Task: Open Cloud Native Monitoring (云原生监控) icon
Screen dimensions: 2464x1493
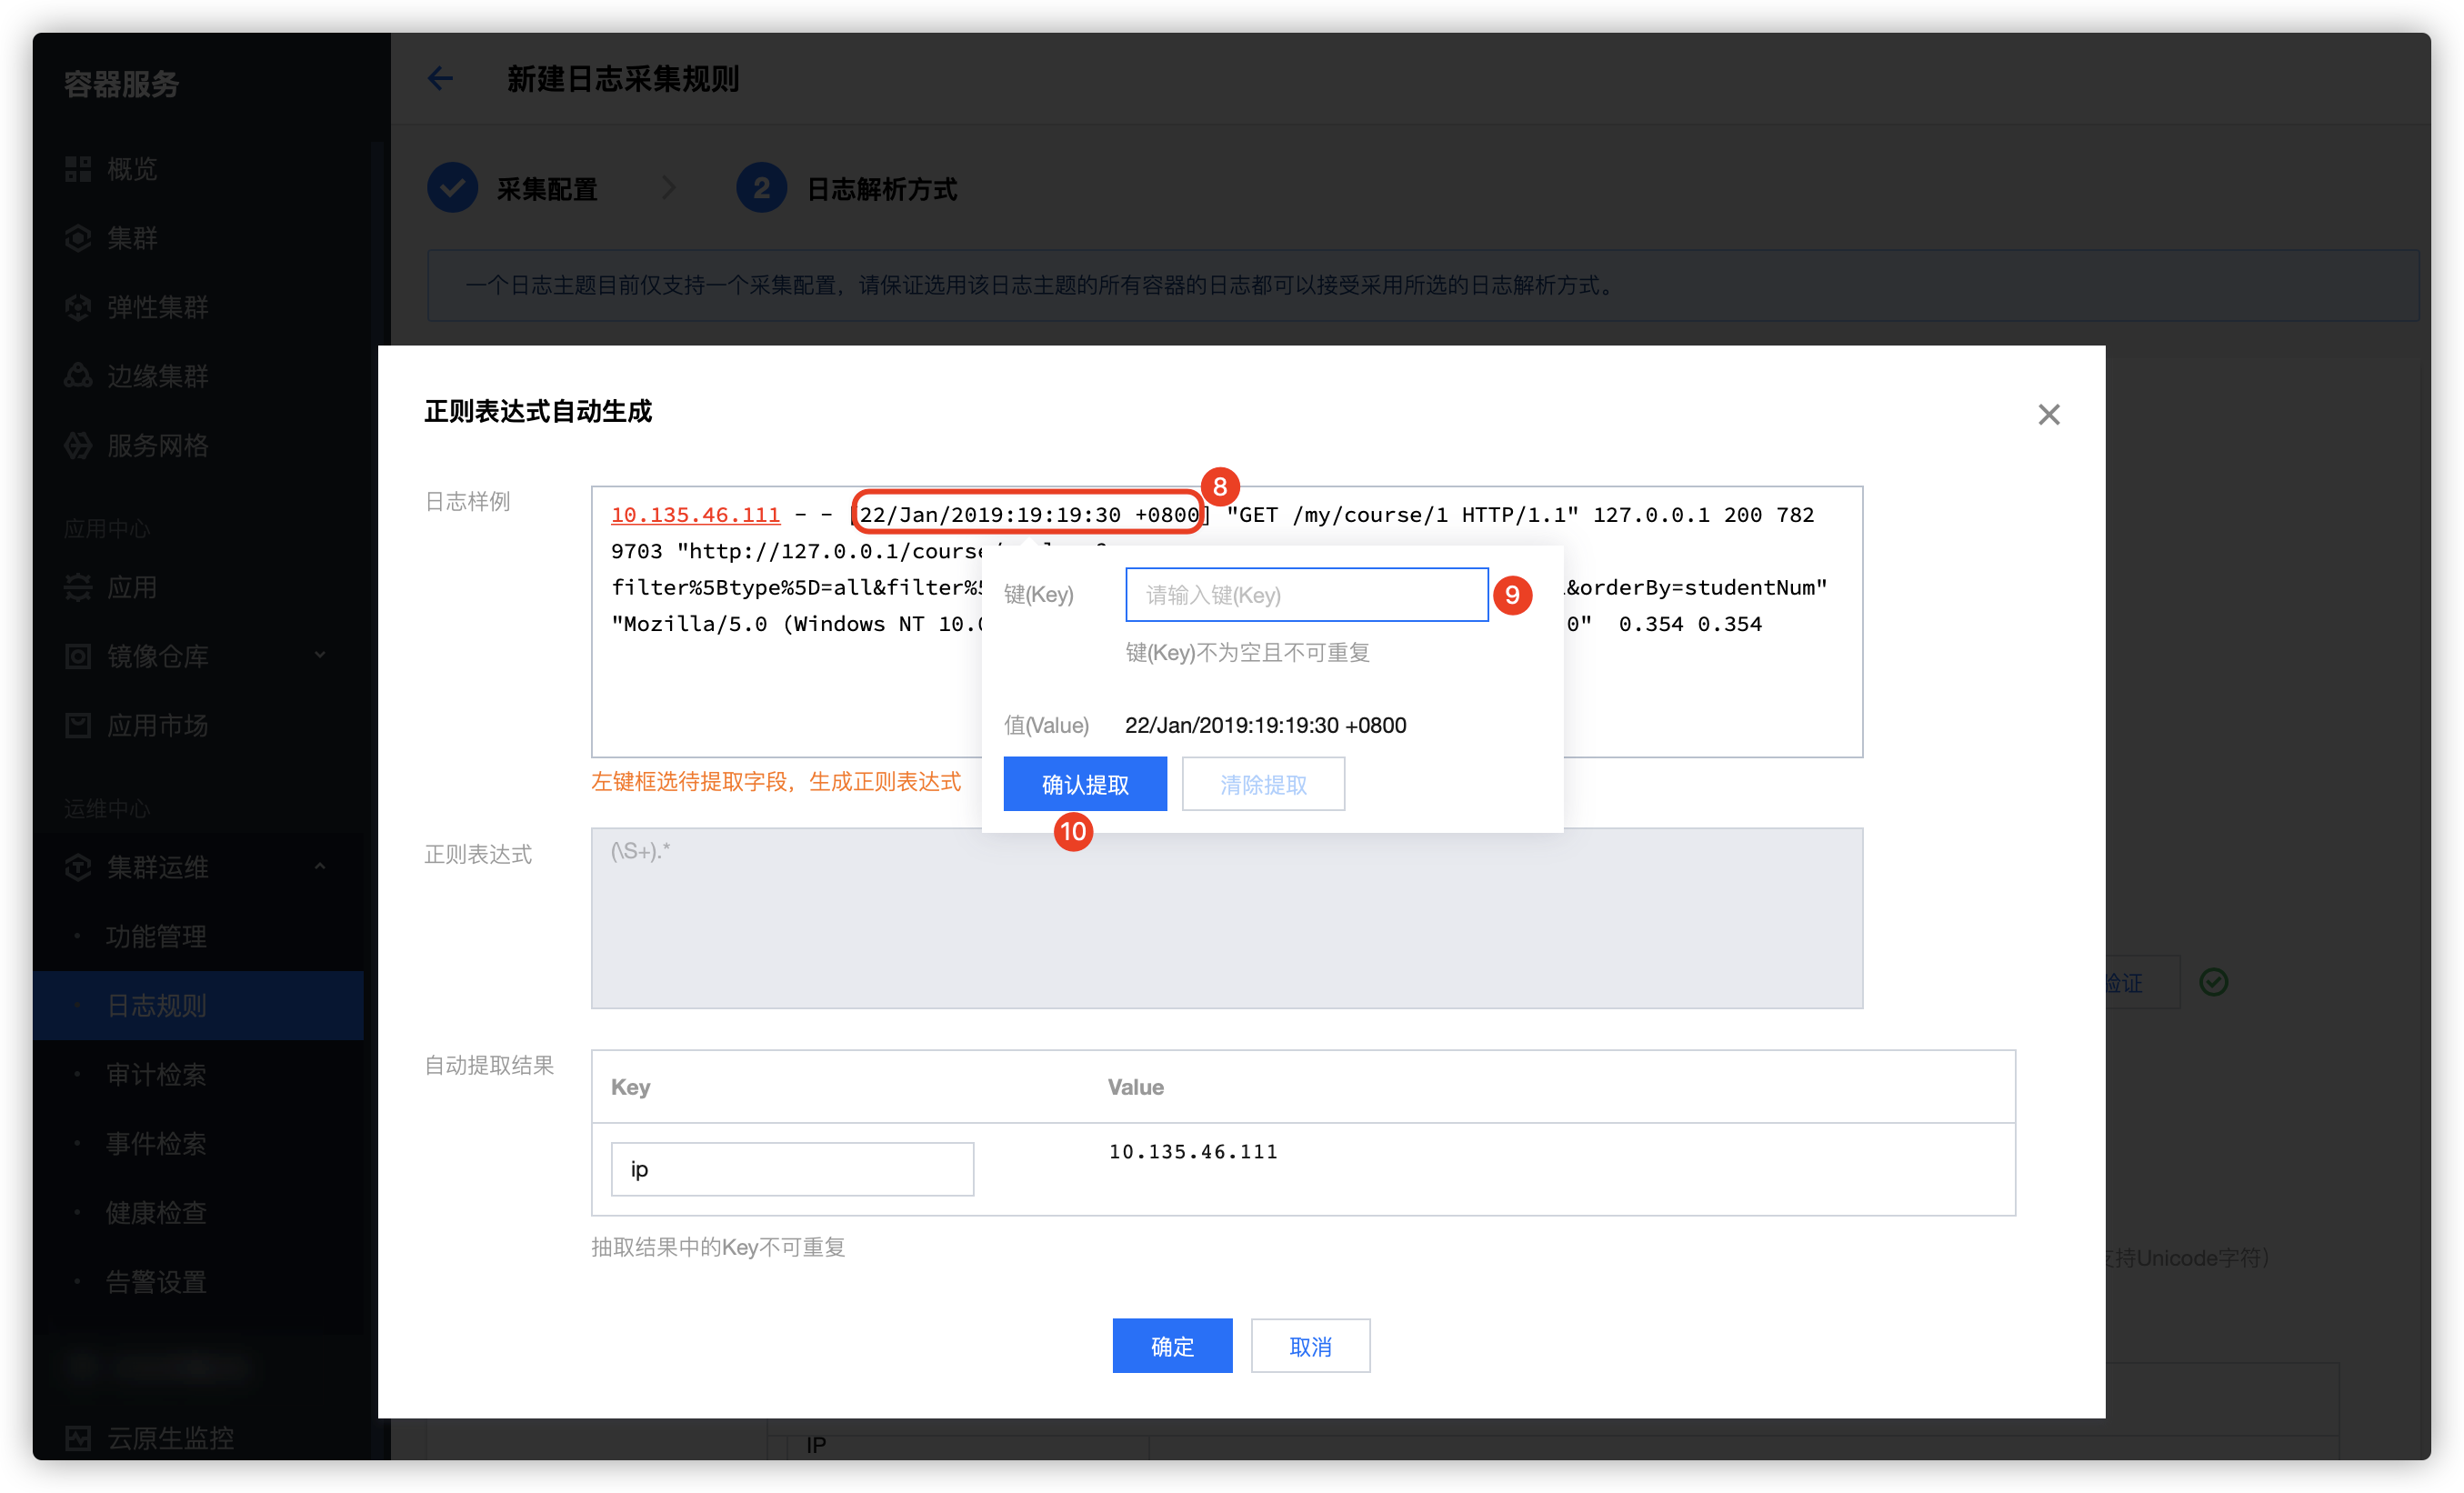Action: click(78, 1438)
